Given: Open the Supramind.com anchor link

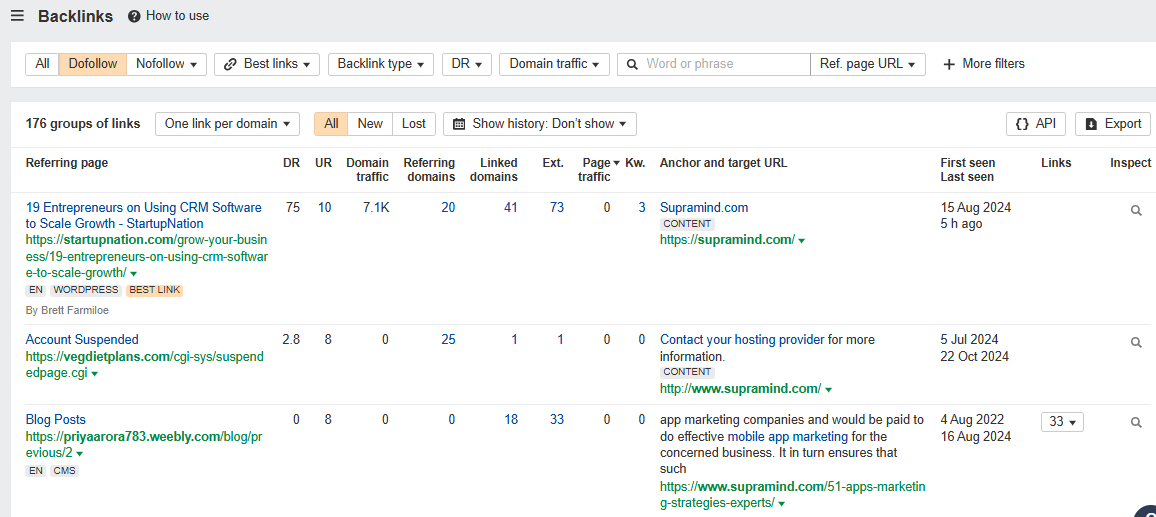Looking at the screenshot, I should tap(704, 208).
